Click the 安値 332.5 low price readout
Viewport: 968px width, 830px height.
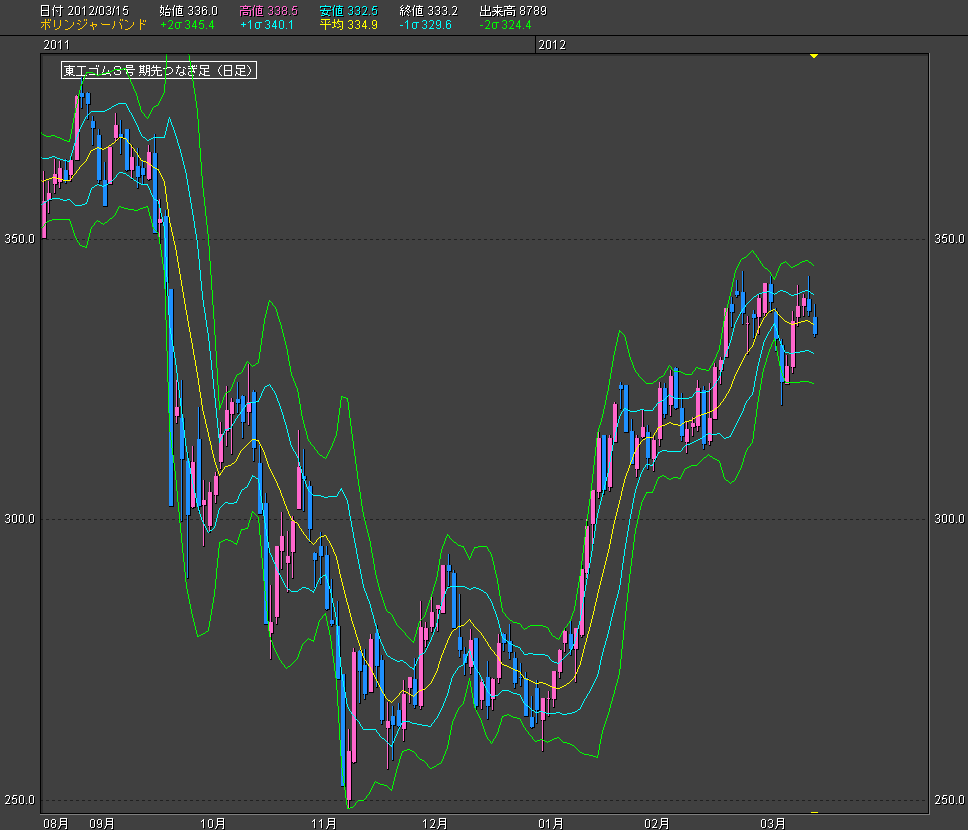coord(348,10)
